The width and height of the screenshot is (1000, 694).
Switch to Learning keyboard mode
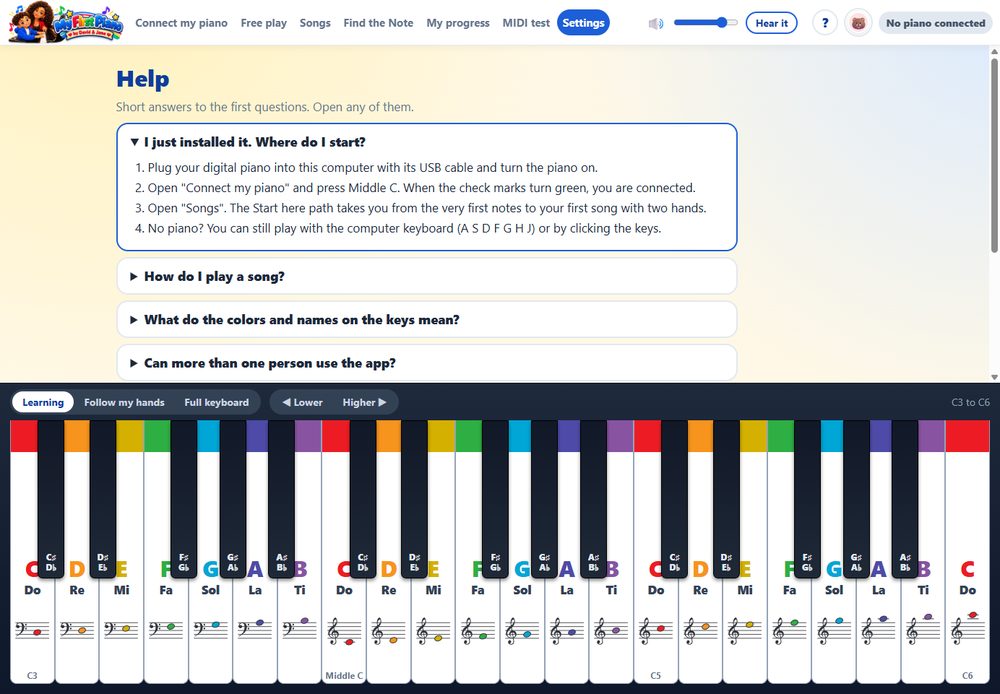pos(43,402)
